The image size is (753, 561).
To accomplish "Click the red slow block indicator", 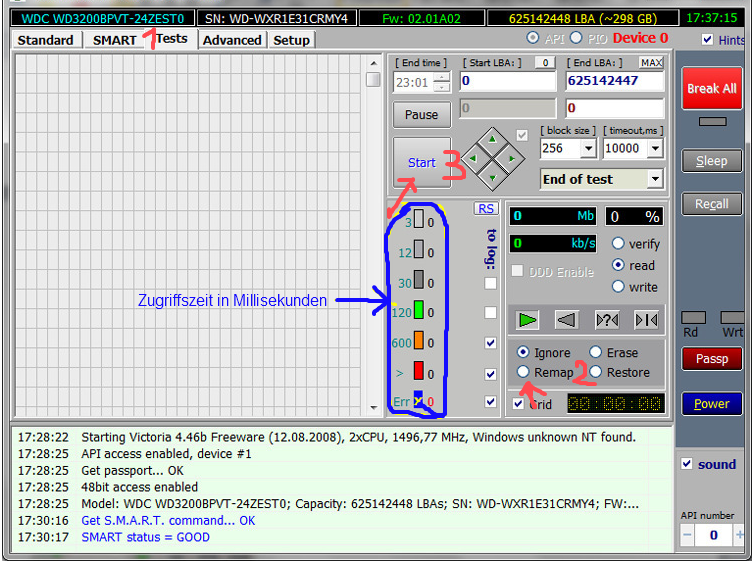I will pos(419,371).
